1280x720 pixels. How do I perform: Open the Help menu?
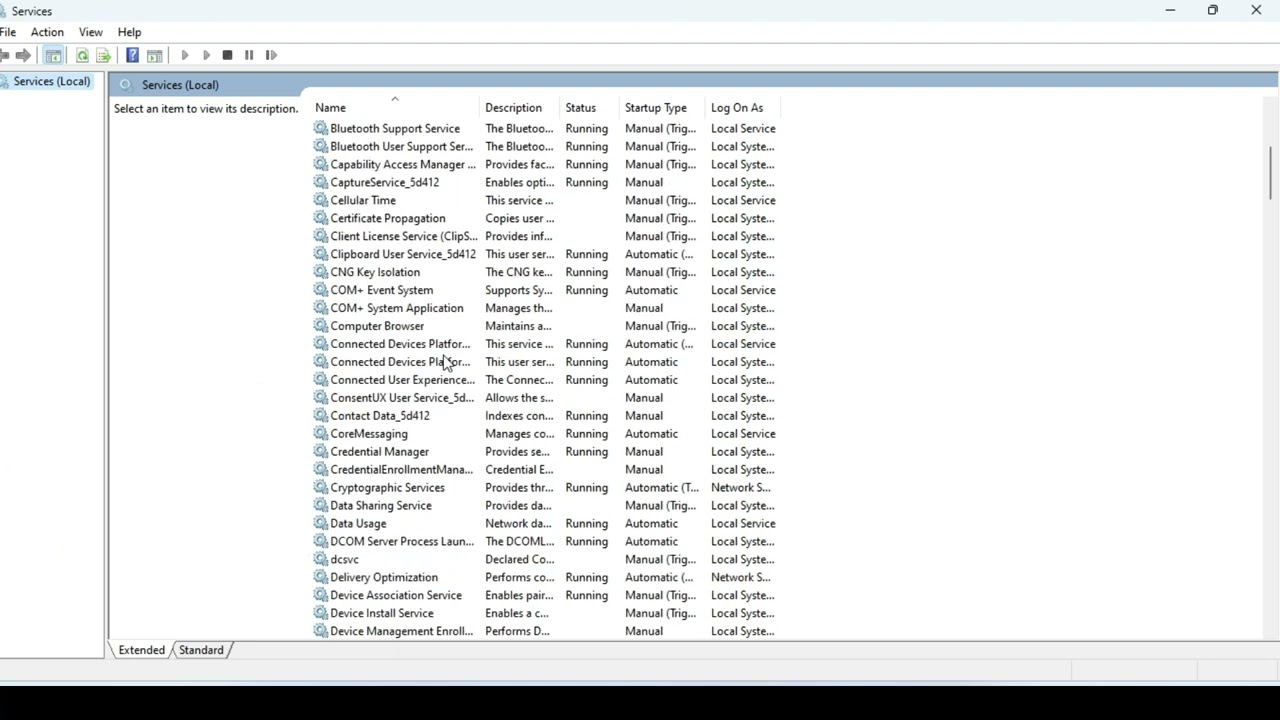[129, 32]
